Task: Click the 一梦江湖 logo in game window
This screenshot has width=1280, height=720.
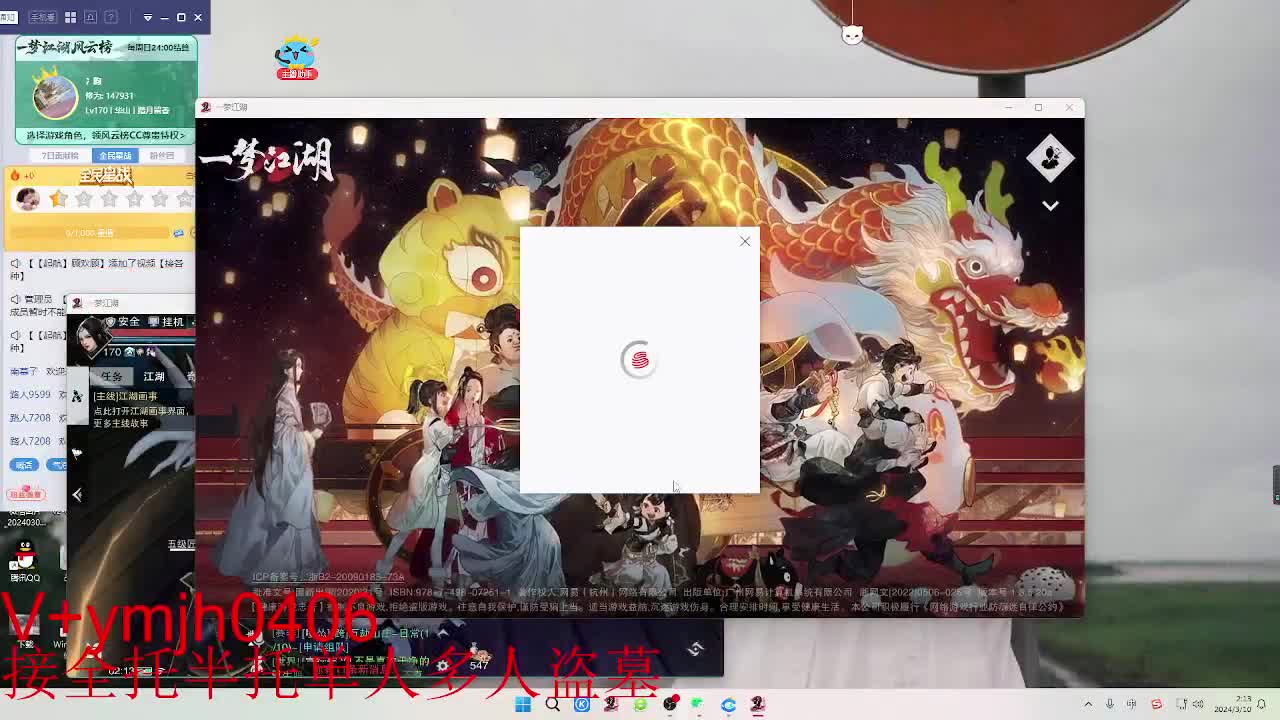Action: (x=268, y=160)
